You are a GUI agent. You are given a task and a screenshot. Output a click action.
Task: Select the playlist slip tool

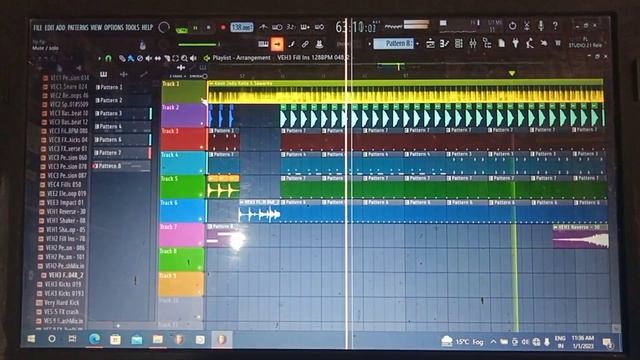pyautogui.click(x=158, y=58)
